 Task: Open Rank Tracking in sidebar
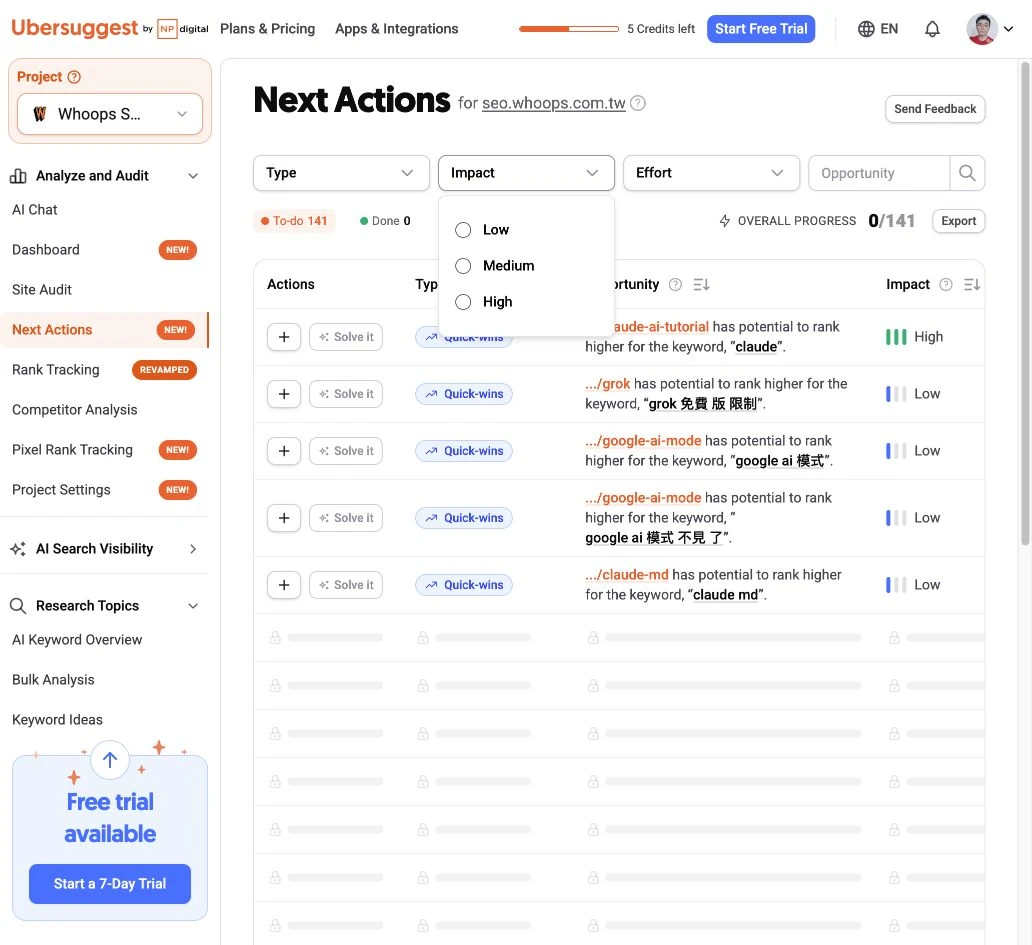[x=56, y=370]
